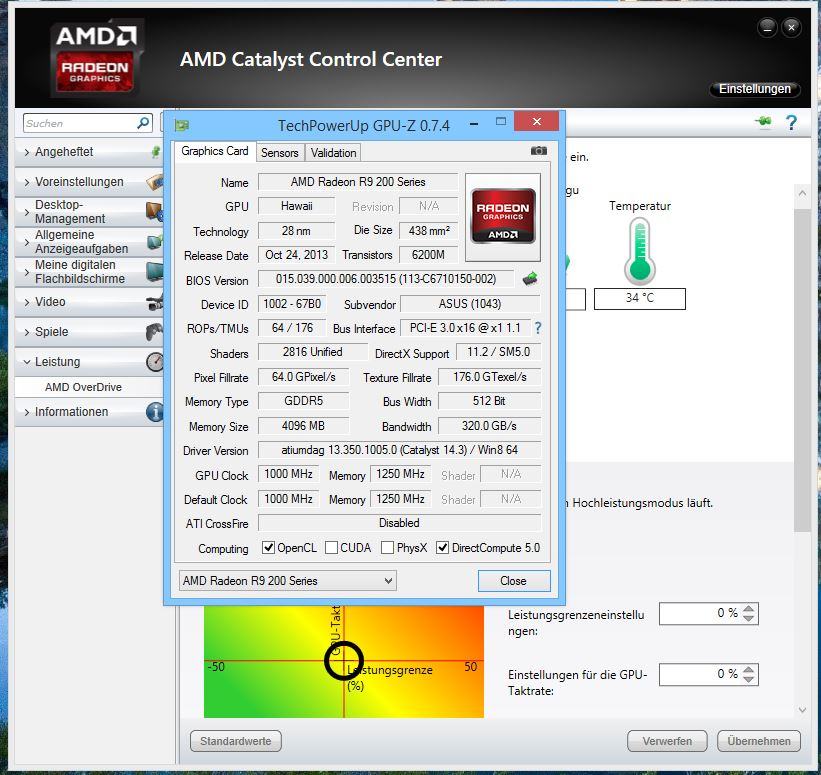Click the scrollbar down arrow in Catalyst
The image size is (821, 775).
tap(802, 710)
